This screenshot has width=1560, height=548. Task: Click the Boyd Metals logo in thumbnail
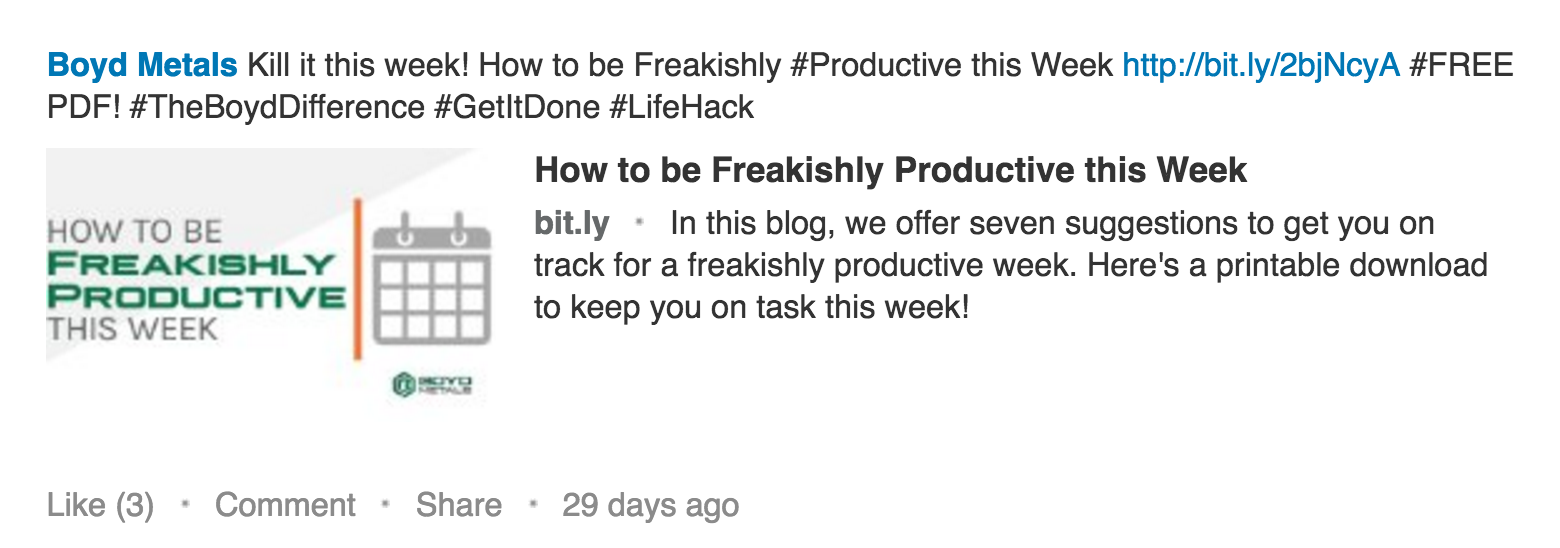click(433, 385)
